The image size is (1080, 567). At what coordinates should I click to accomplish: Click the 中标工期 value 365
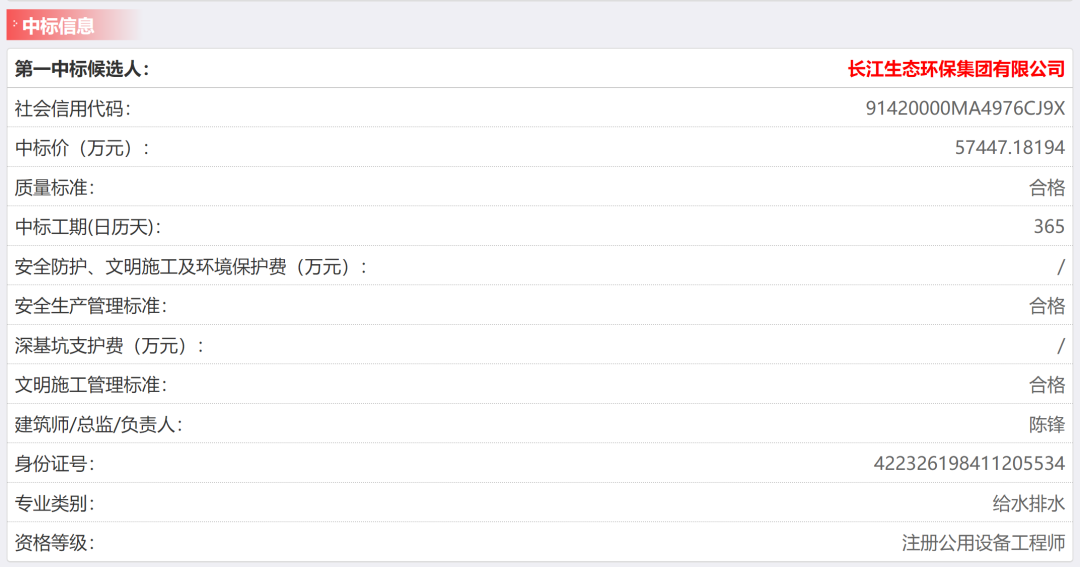(x=1049, y=227)
